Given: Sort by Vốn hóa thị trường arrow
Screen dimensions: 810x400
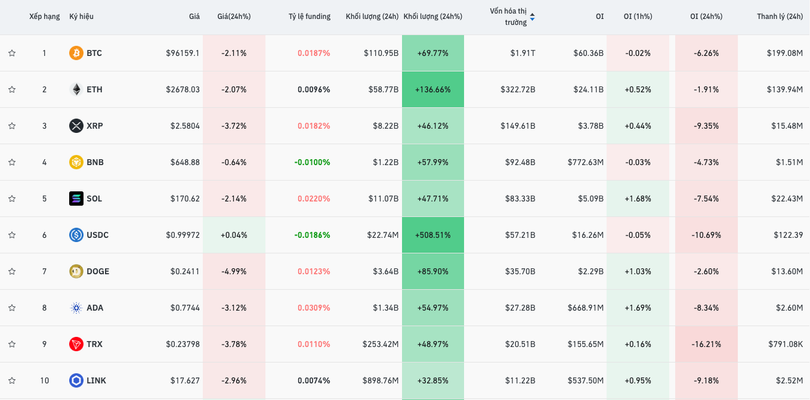Looking at the screenshot, I should pos(532,17).
